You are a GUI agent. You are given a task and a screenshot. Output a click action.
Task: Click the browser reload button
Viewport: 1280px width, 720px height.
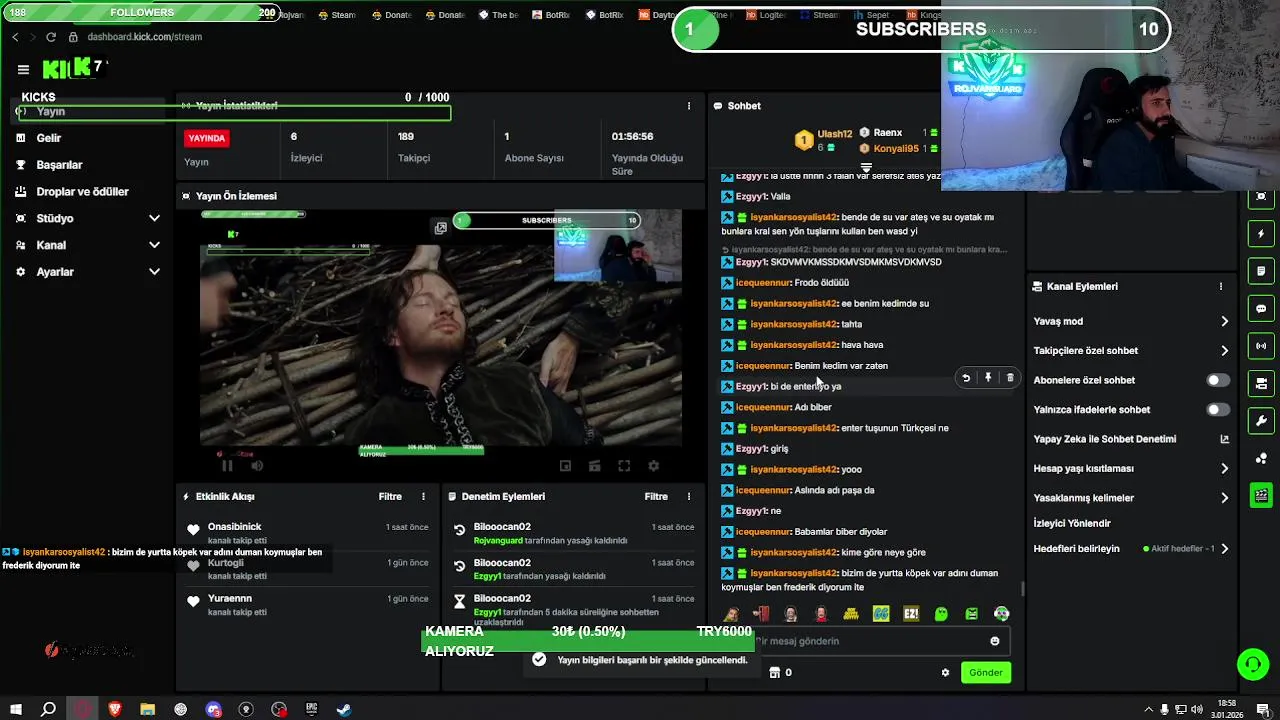51,37
